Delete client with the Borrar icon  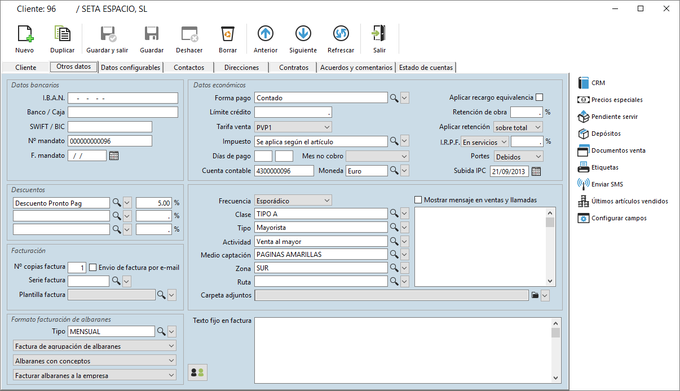click(x=227, y=34)
